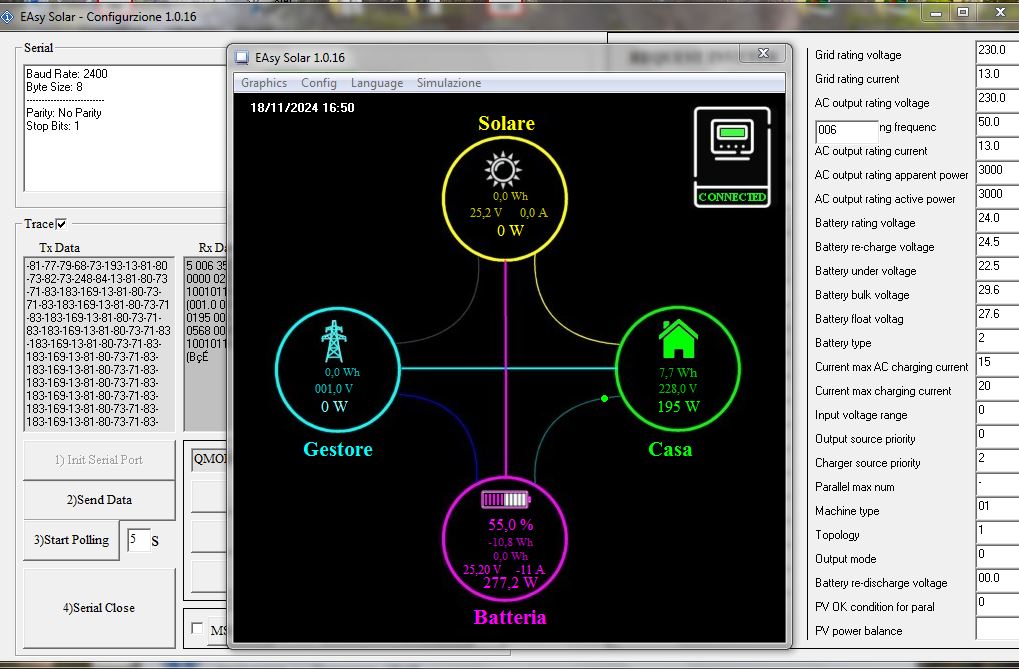
Task: Click the inverter CONNECTED status icon
Action: [732, 157]
